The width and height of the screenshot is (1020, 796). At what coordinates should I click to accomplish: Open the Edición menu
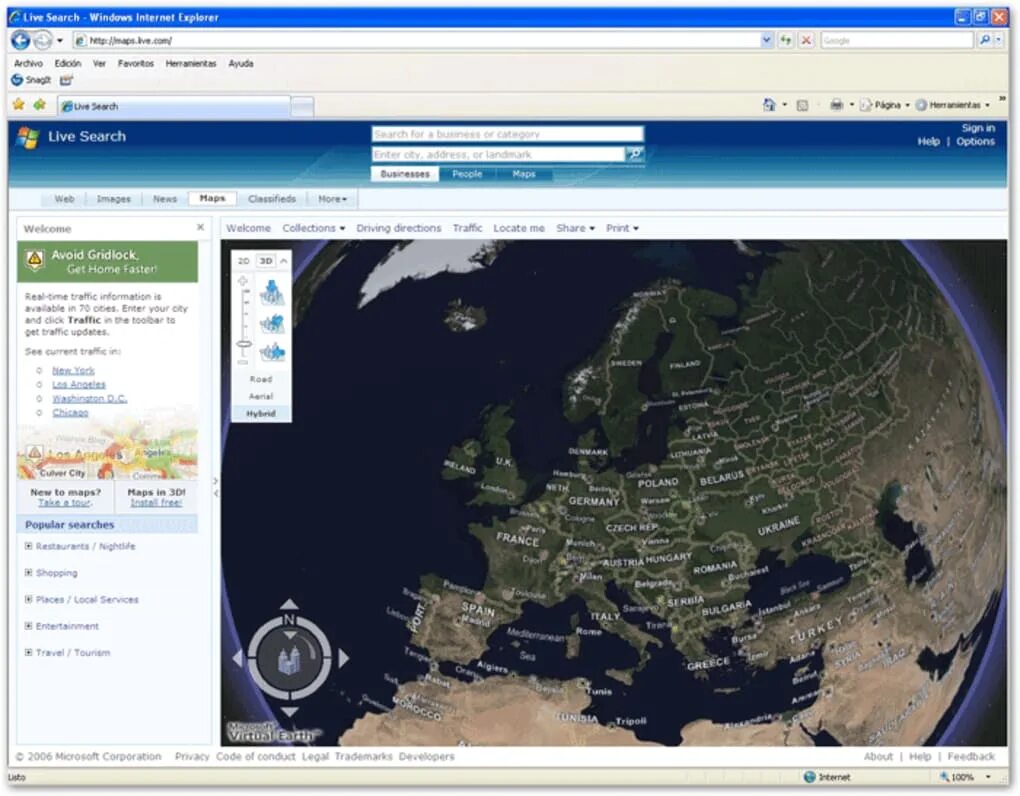click(68, 63)
